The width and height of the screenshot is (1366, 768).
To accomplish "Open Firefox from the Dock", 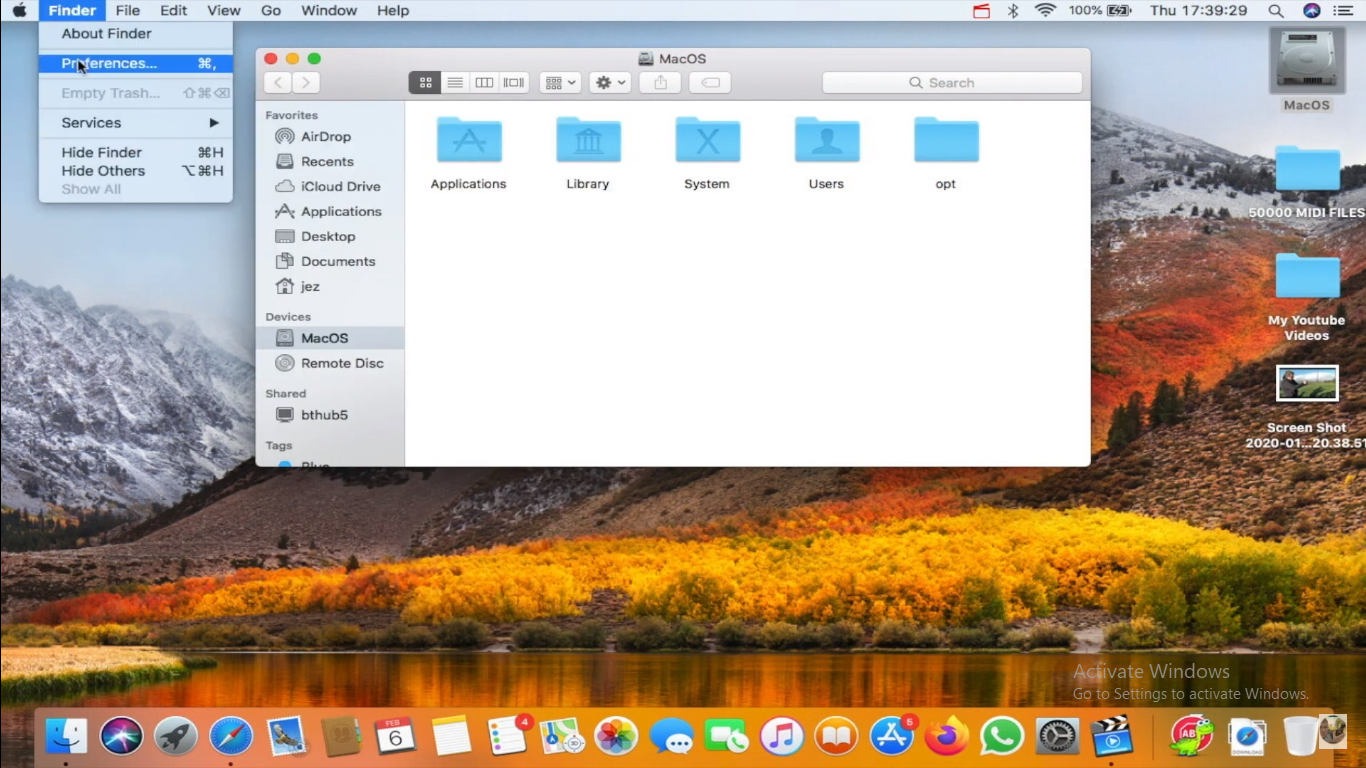I will [947, 737].
